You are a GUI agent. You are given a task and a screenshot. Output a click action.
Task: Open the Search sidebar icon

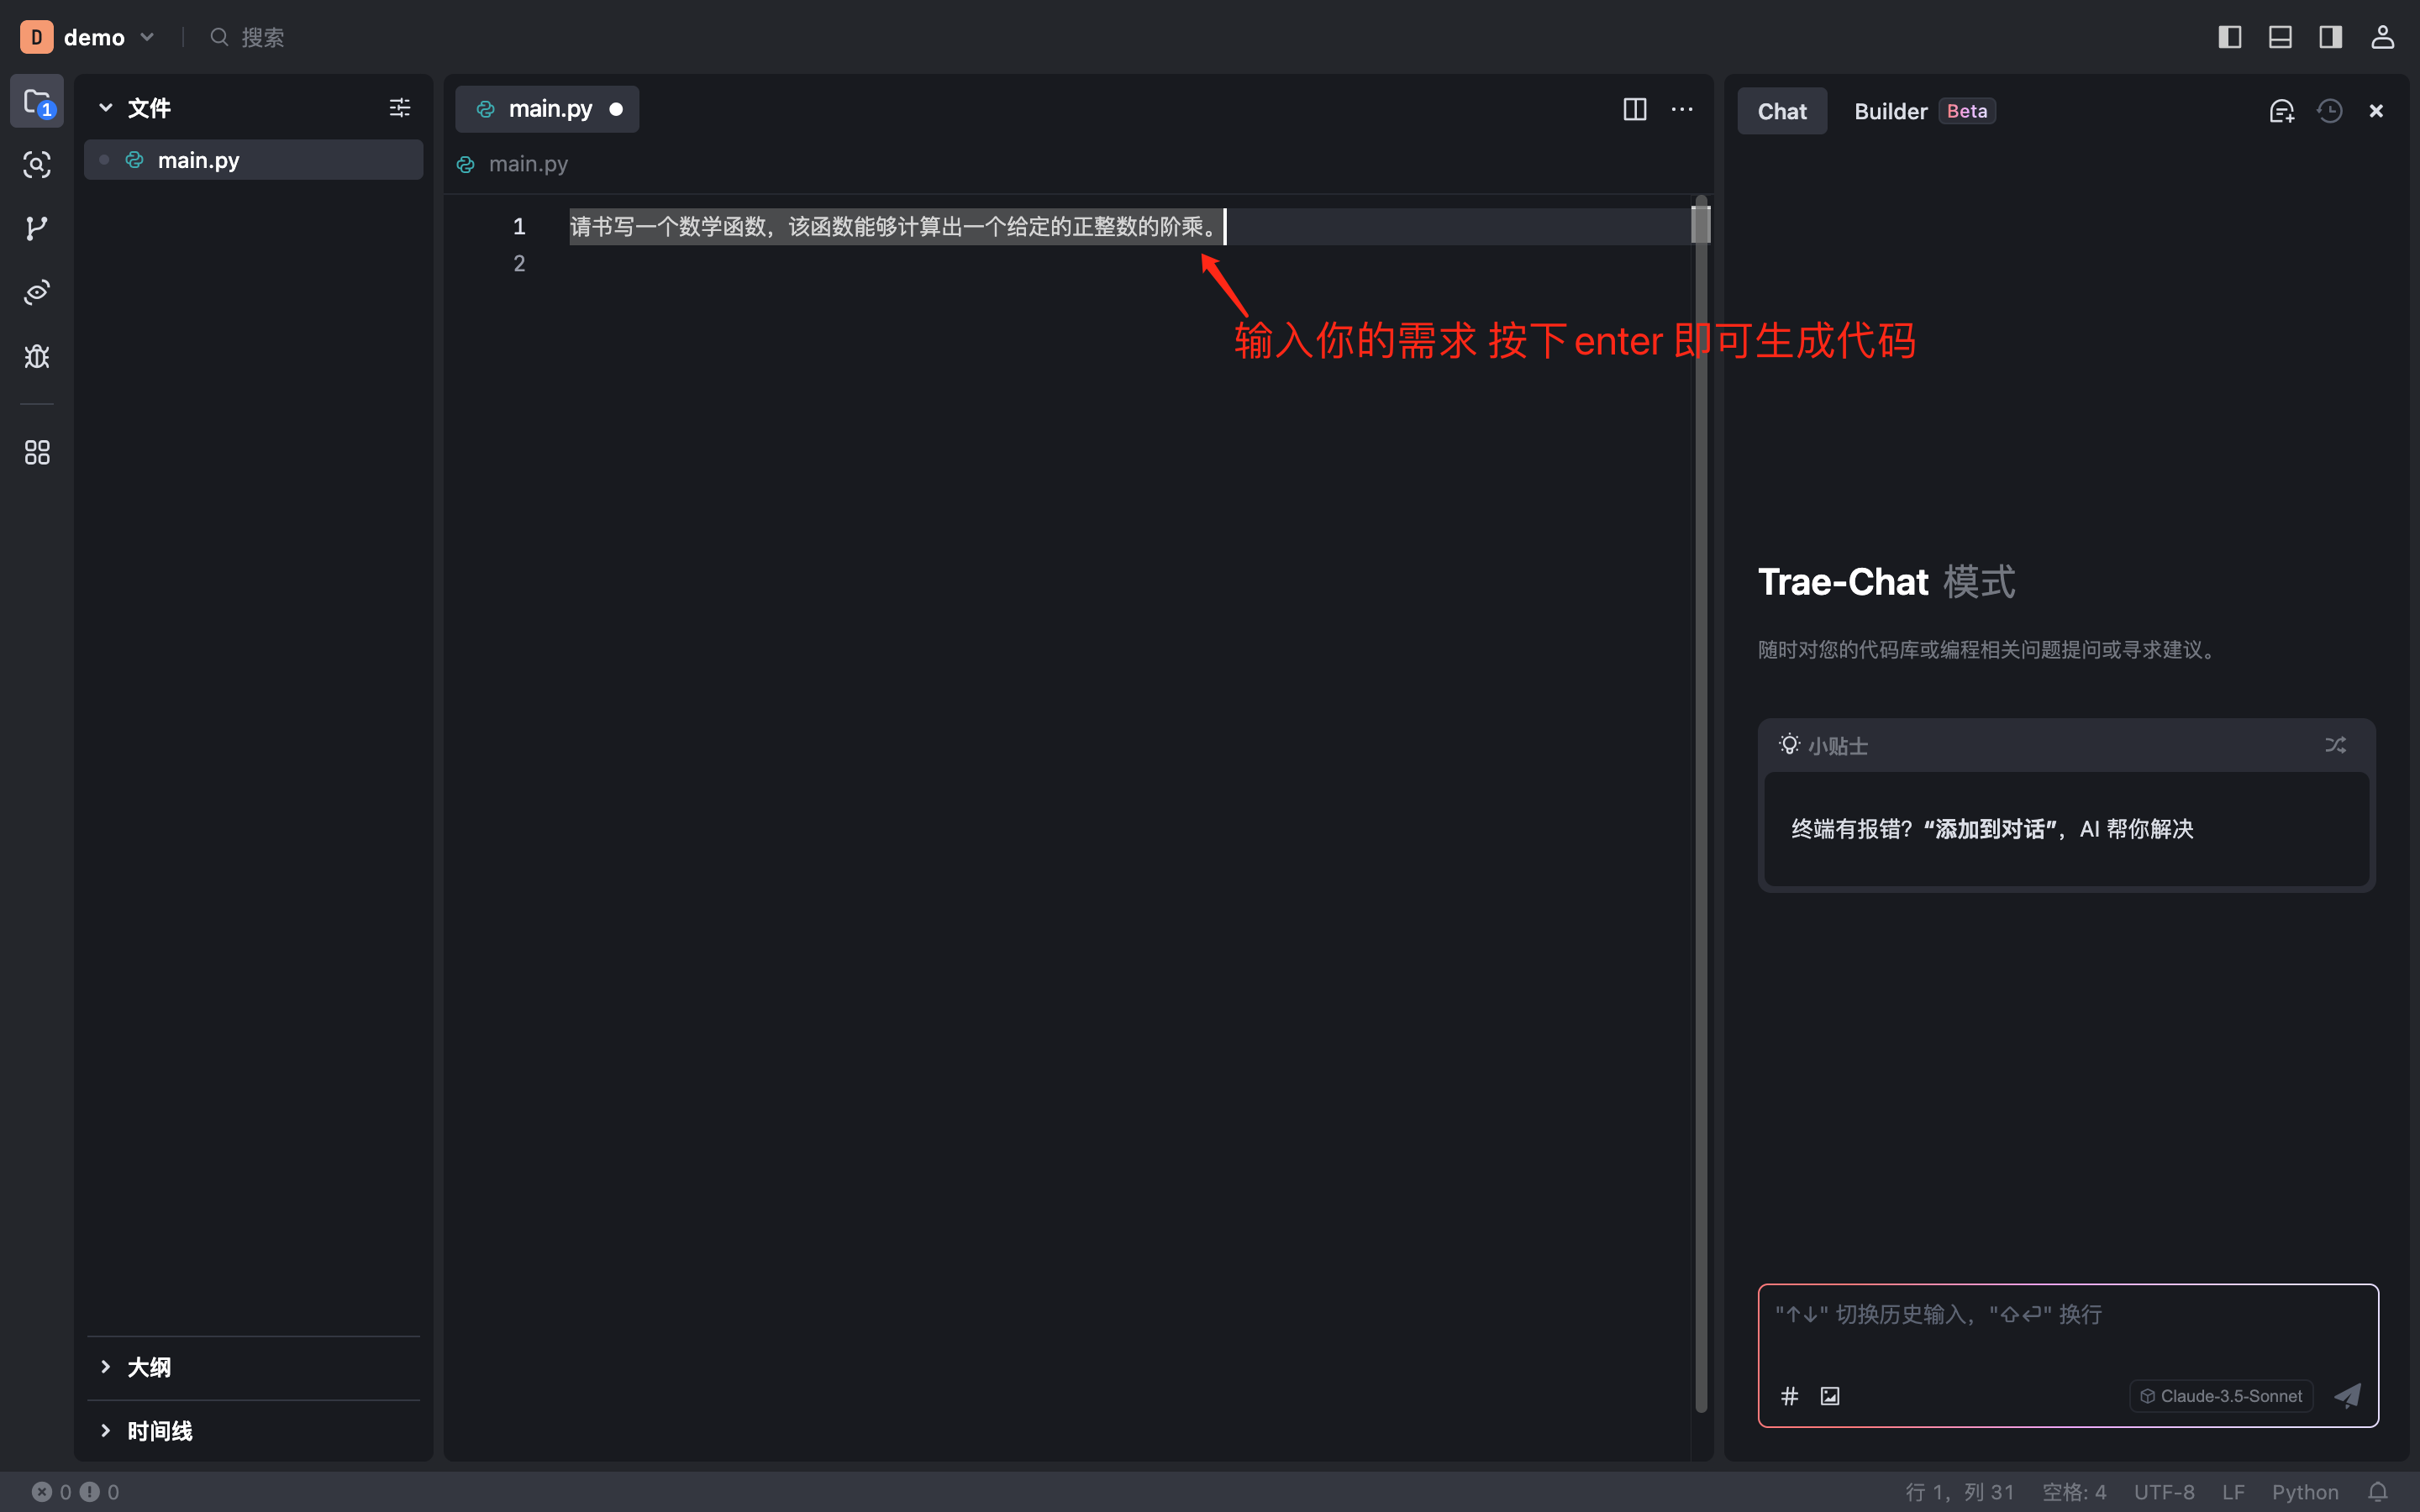pyautogui.click(x=37, y=165)
